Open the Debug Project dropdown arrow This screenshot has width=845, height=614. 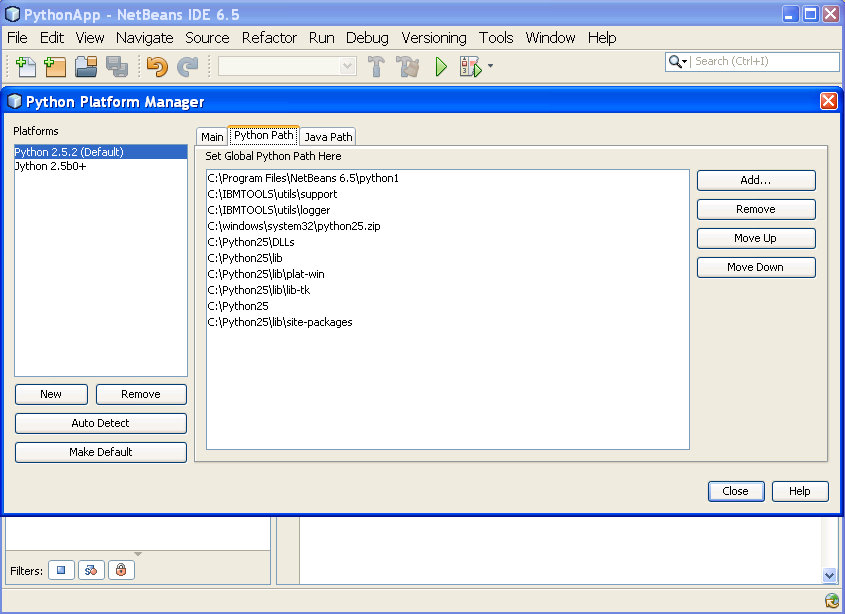tap(490, 66)
